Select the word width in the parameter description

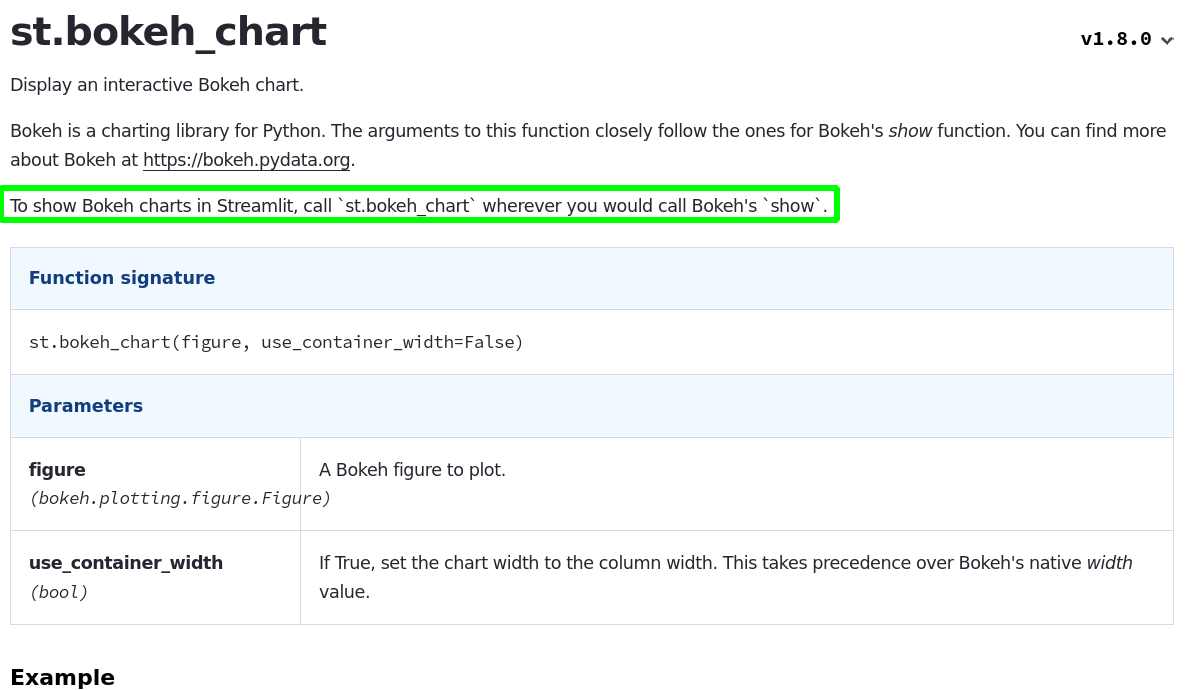pyautogui.click(x=1109, y=563)
